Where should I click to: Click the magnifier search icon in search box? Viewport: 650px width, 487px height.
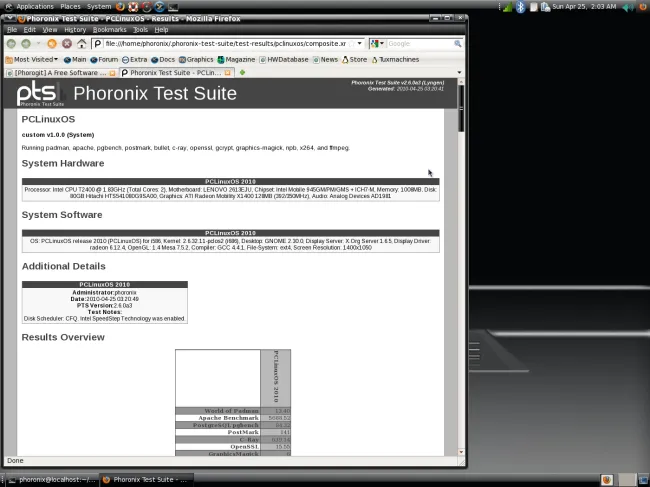click(x=457, y=44)
